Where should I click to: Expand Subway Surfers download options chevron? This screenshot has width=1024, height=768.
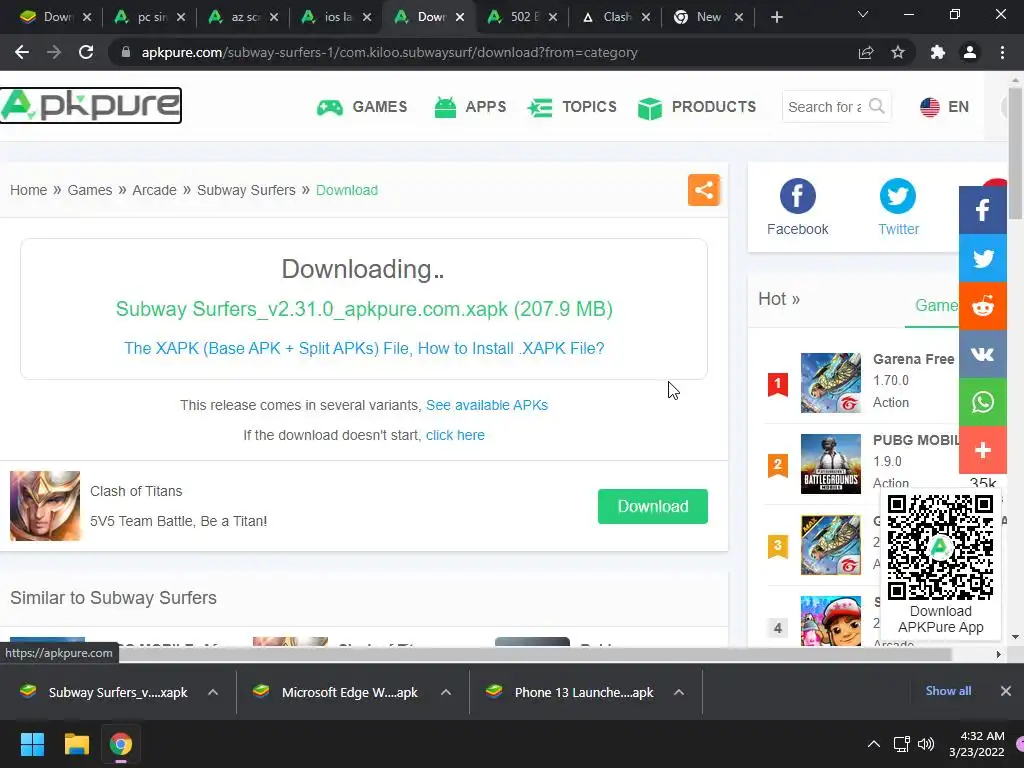(x=213, y=692)
